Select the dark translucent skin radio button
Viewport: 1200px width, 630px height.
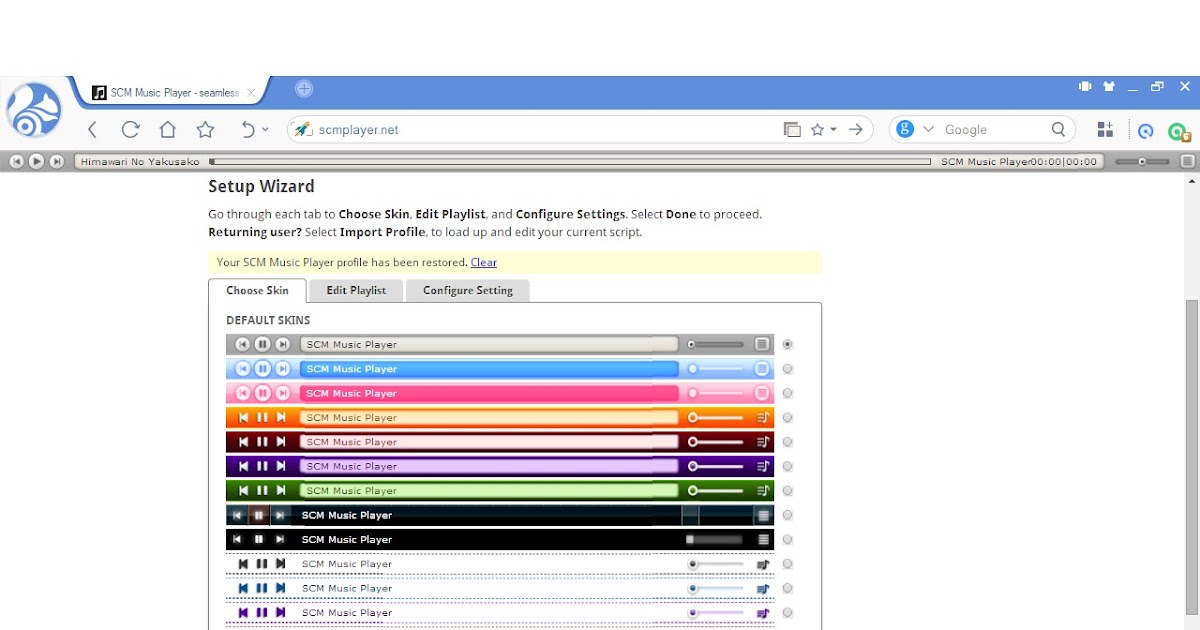pos(788,515)
